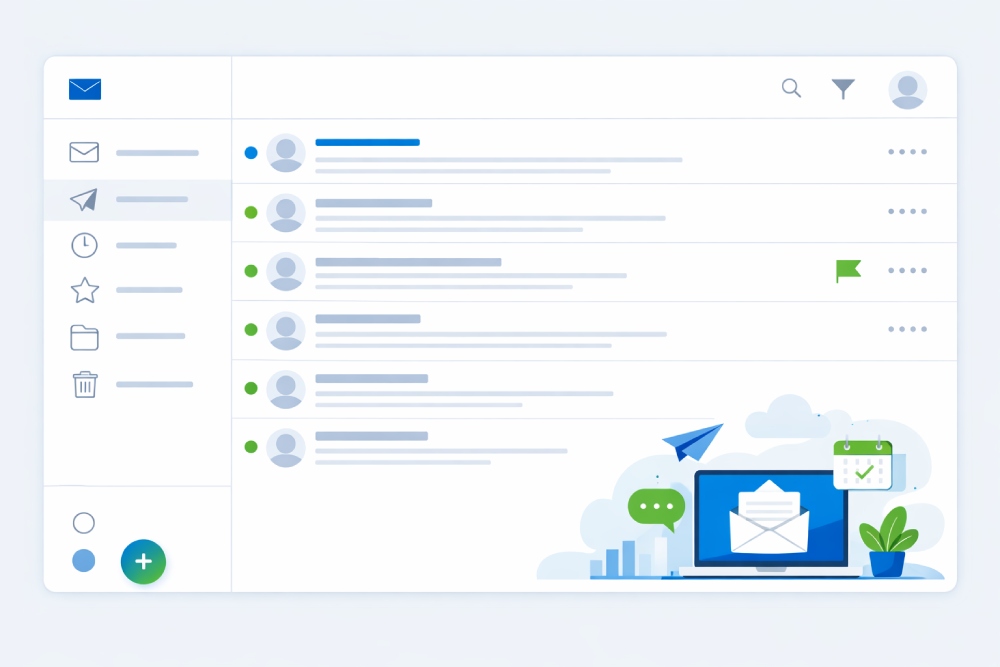Select the solid blue circle in sidebar
Image resolution: width=1000 pixels, height=667 pixels.
[x=84, y=561]
